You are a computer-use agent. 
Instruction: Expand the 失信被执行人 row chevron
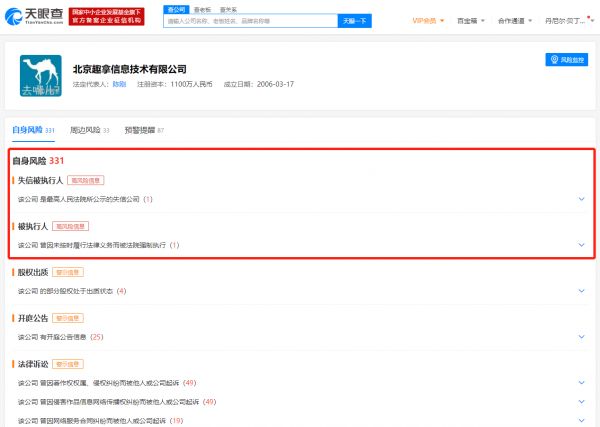point(581,199)
